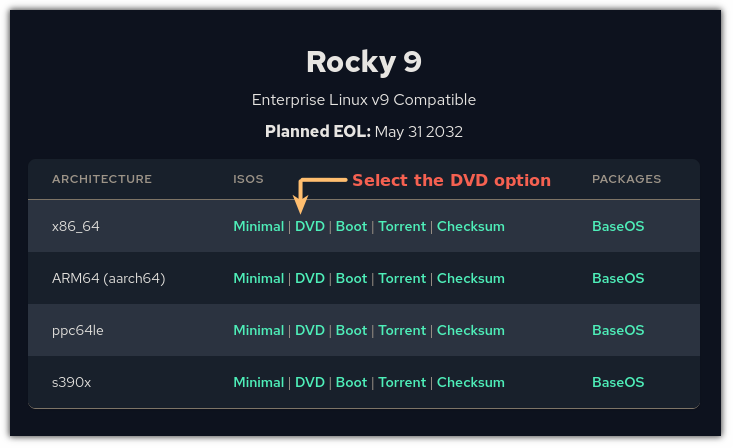Open the Boot ISO for ARM64 (aarch64)

pyautogui.click(x=351, y=279)
